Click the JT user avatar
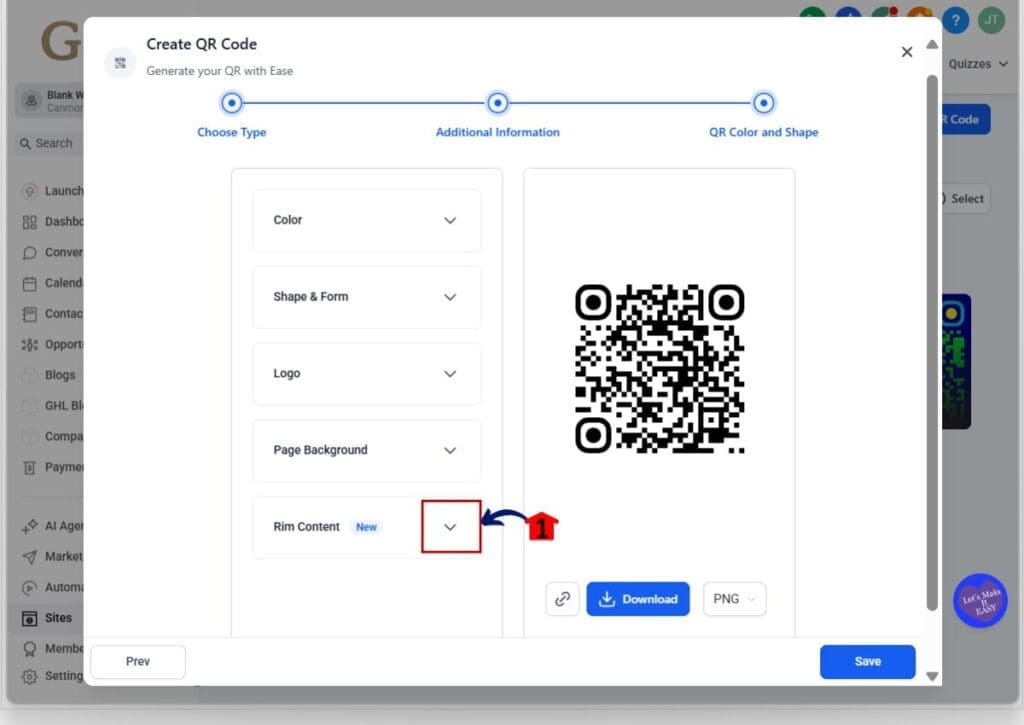Screen dimensions: 1024x725 point(990,20)
